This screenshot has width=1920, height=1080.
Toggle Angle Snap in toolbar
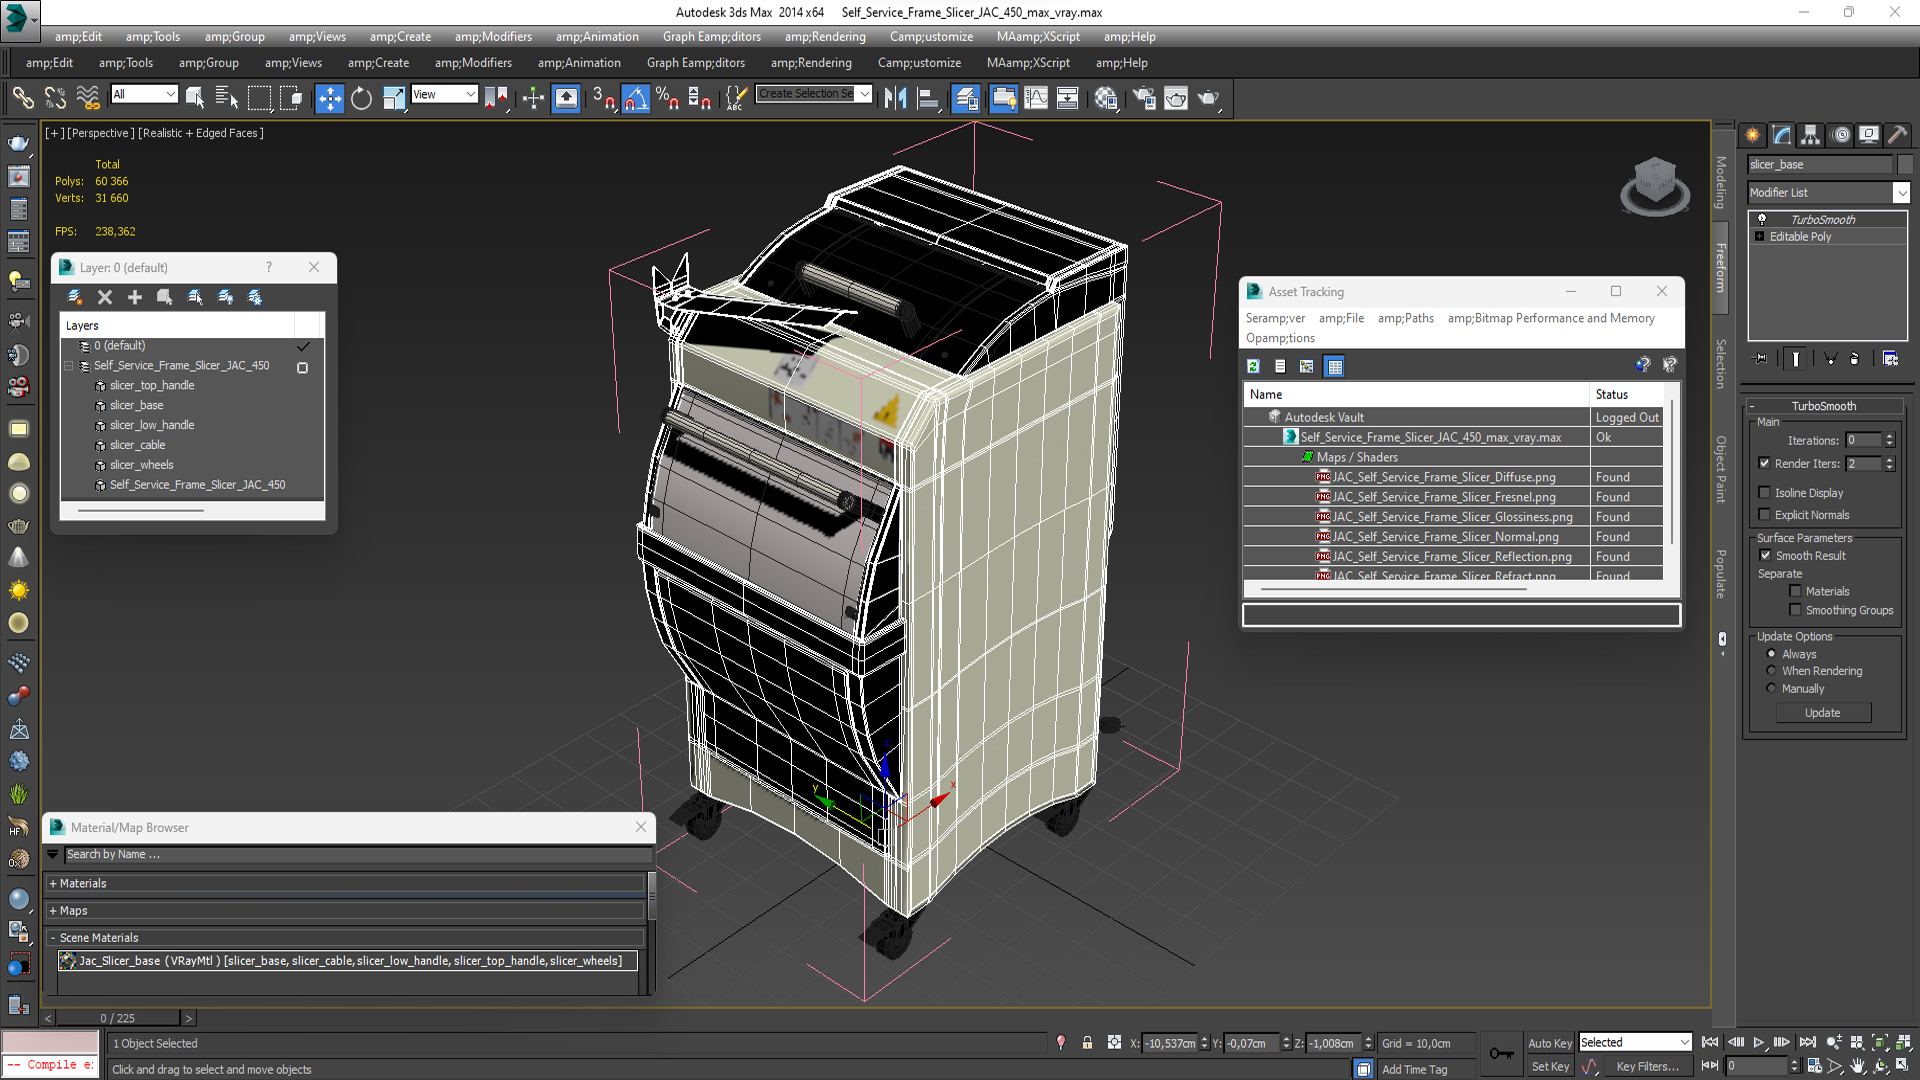636,98
